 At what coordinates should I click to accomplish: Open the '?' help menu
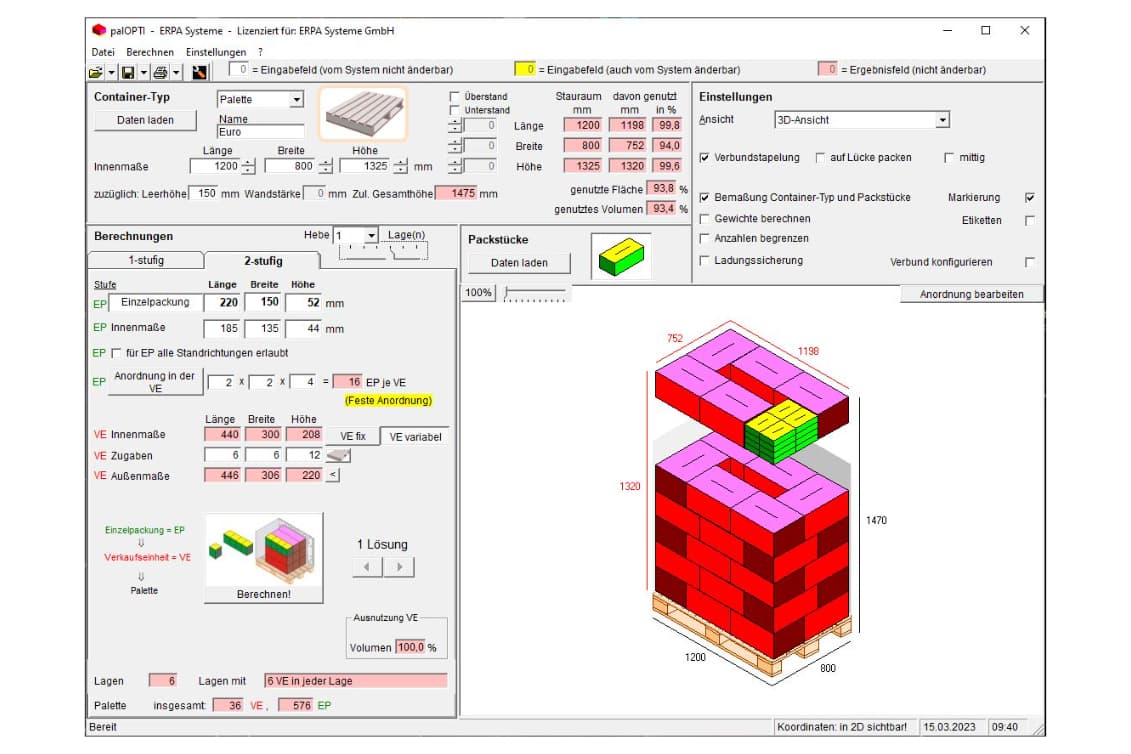point(260,52)
